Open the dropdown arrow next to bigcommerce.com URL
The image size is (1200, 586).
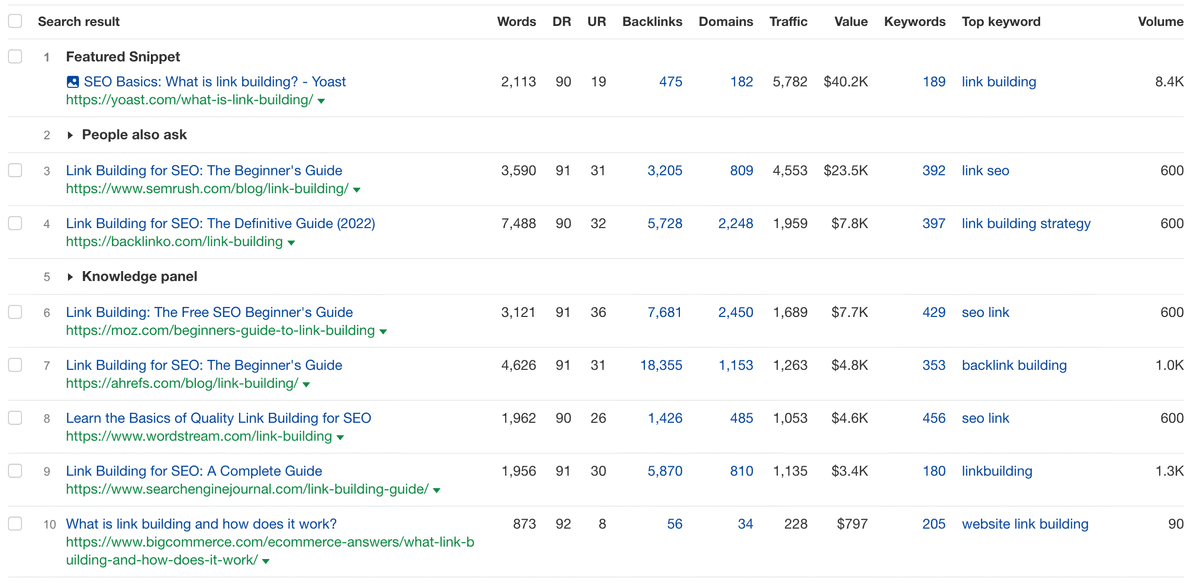(266, 562)
